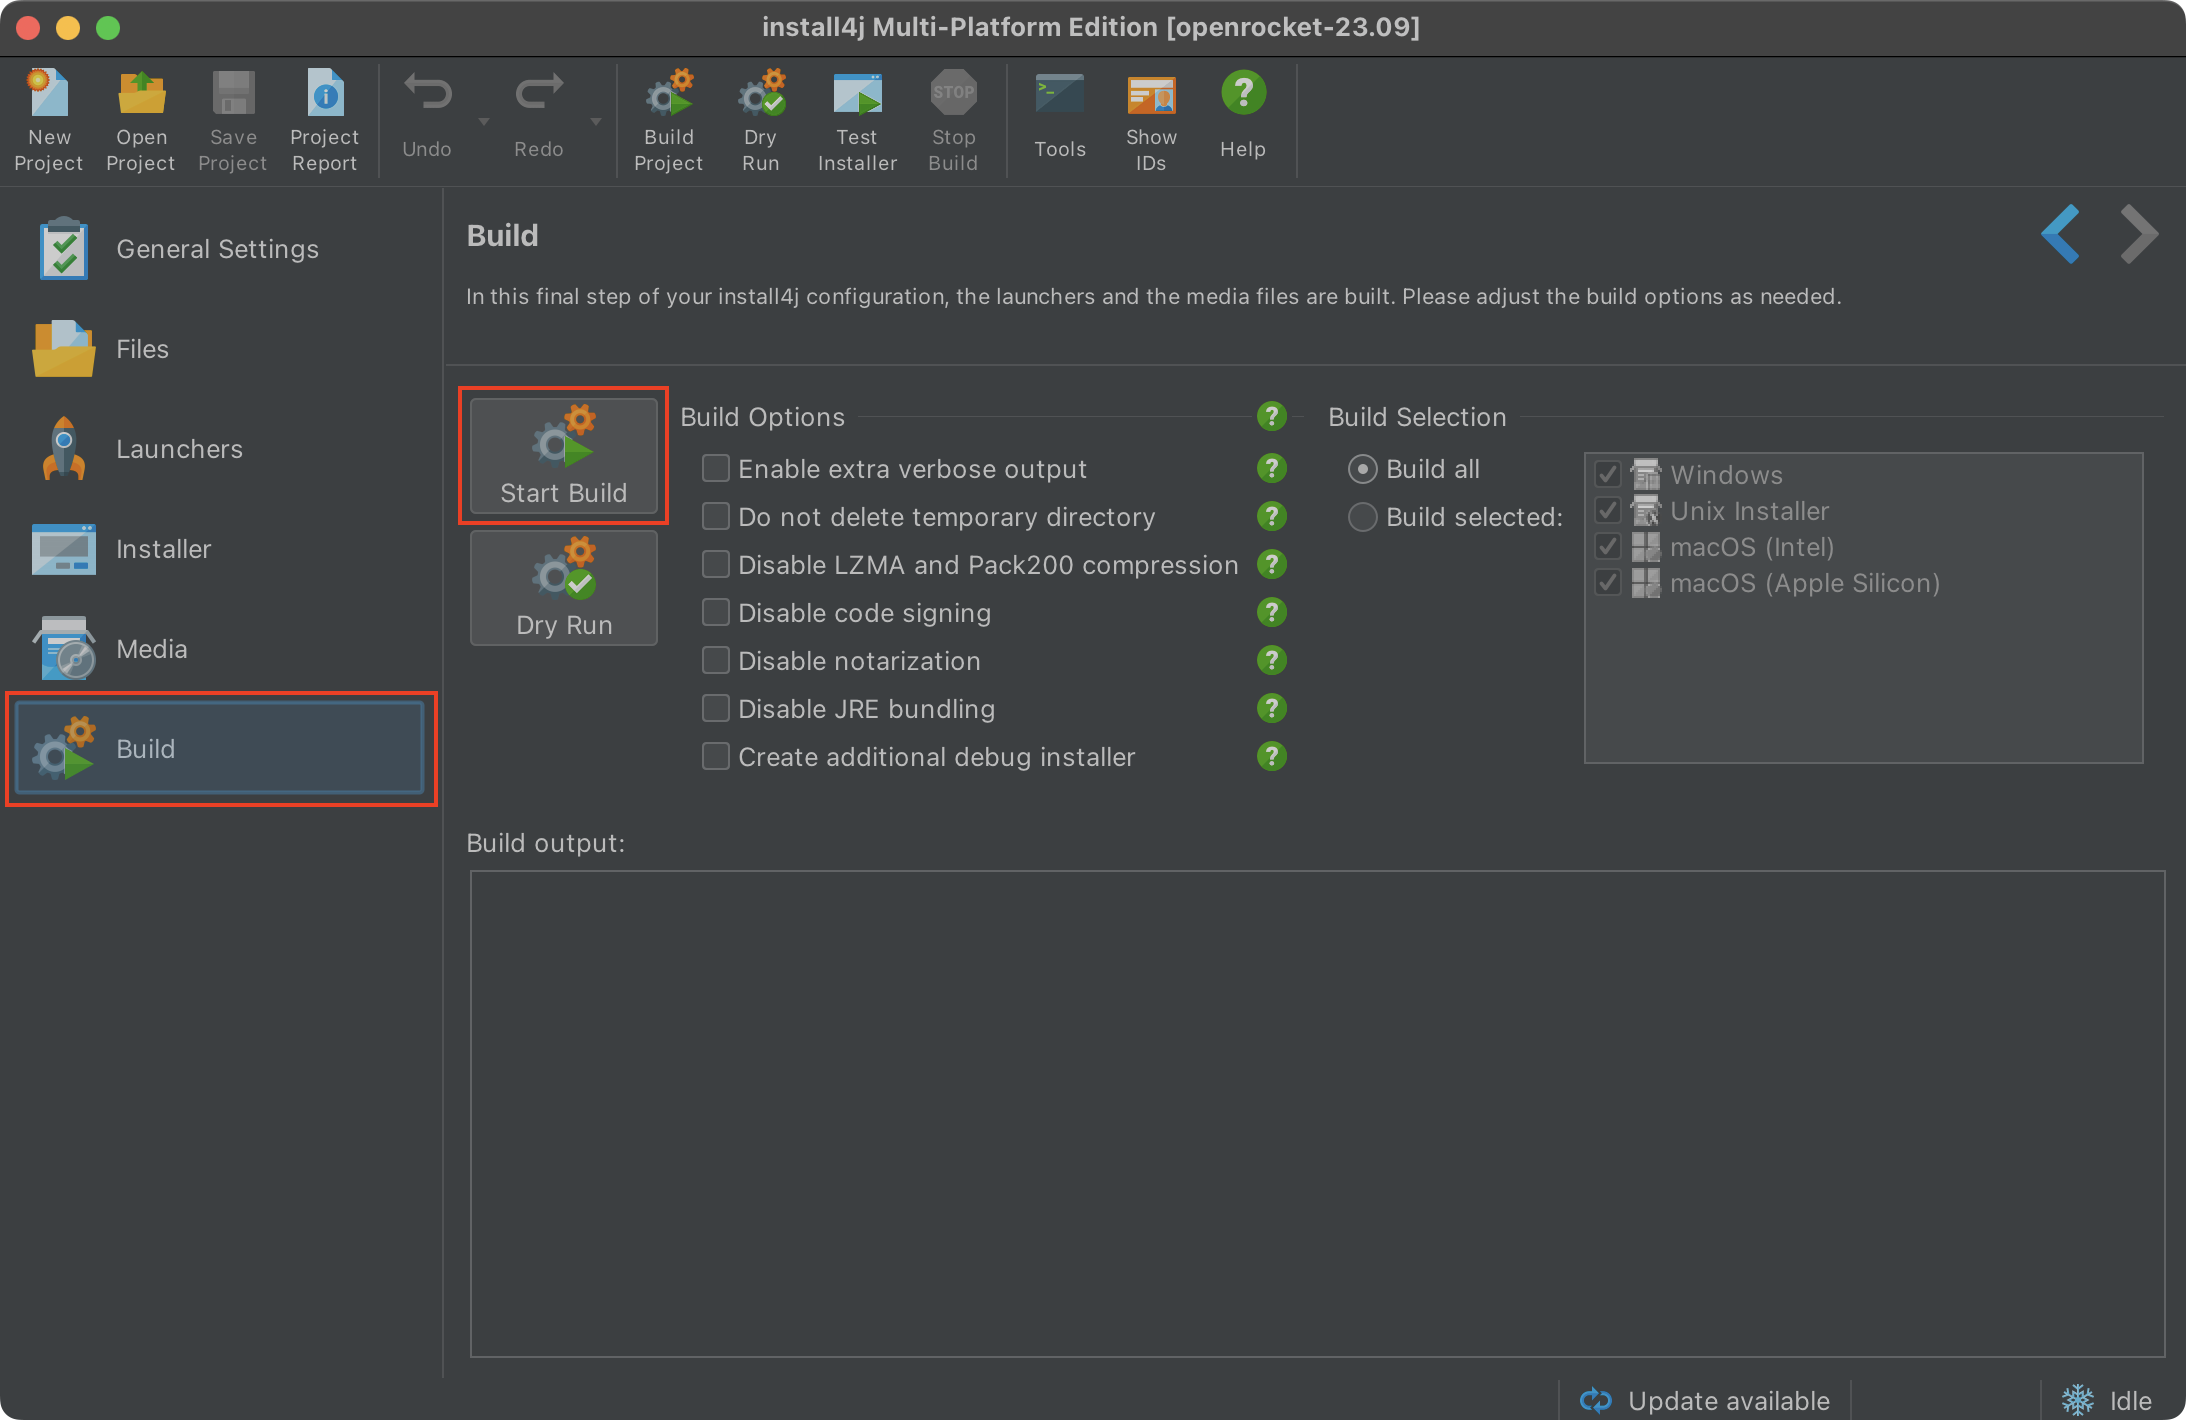
Task: Click the Dry Run toolbar icon
Action: click(760, 95)
